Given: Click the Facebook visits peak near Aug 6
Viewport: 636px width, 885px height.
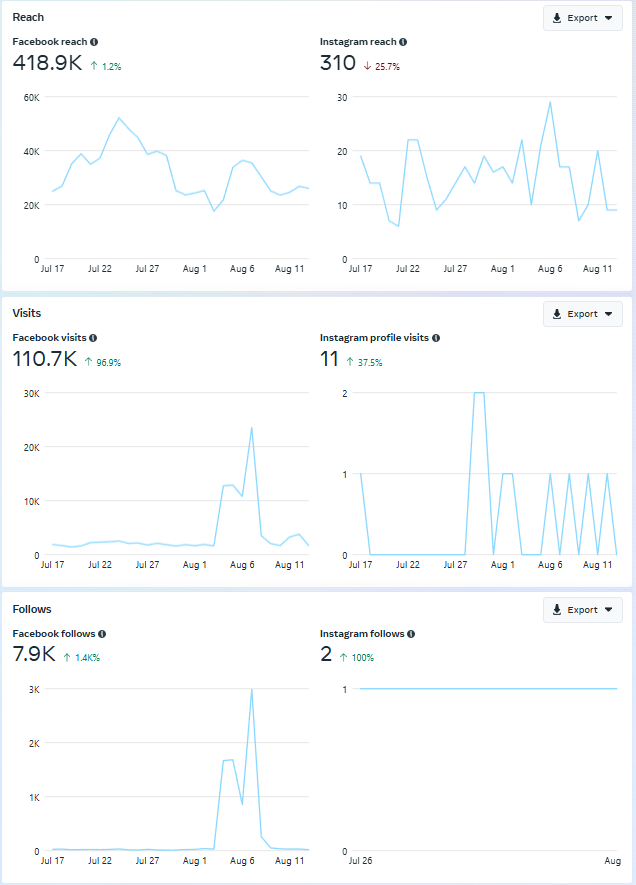Looking at the screenshot, I should click(x=251, y=428).
